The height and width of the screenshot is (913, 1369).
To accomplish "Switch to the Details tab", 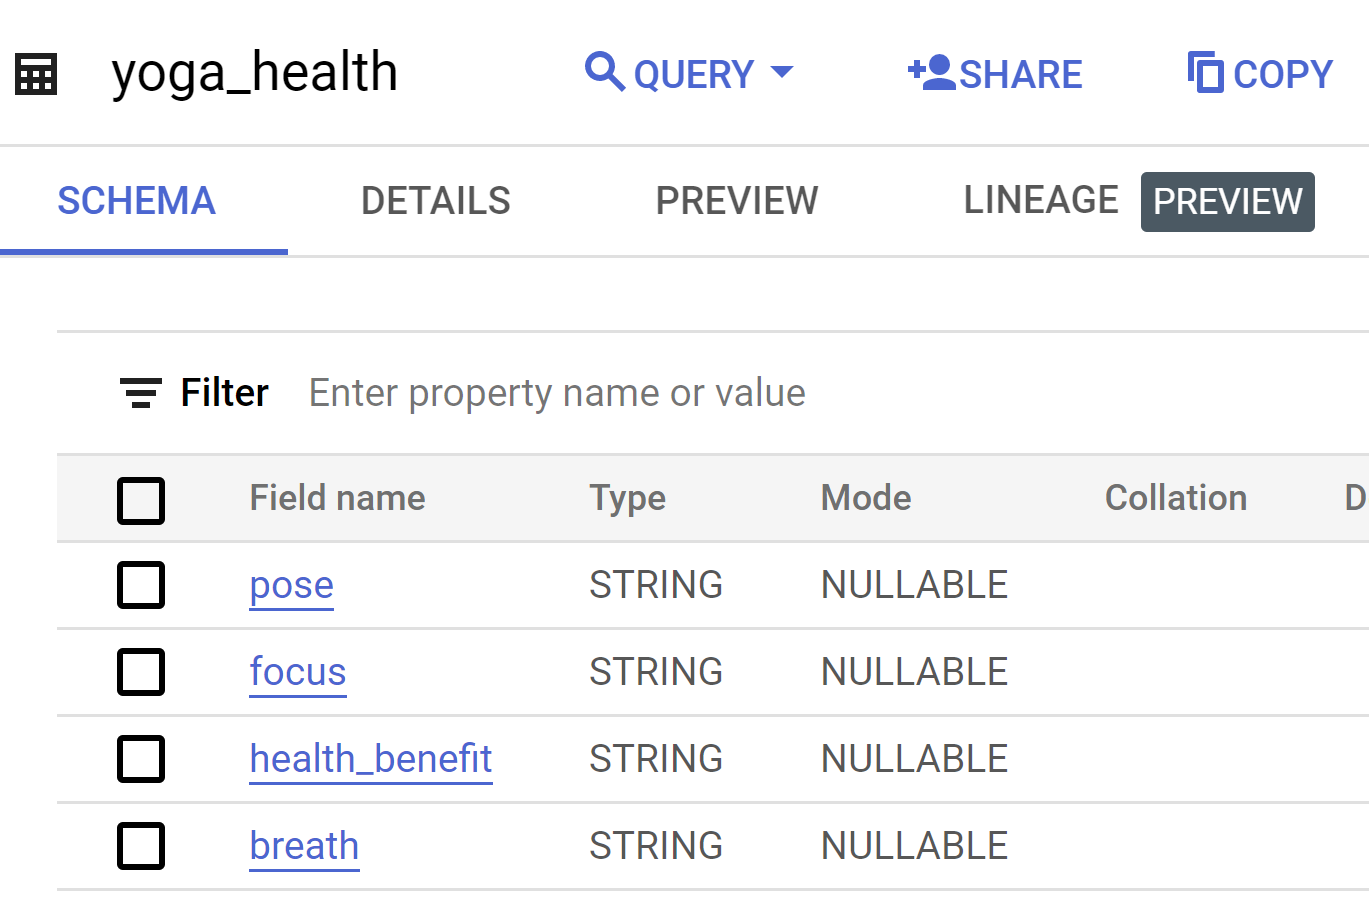I will 435,201.
